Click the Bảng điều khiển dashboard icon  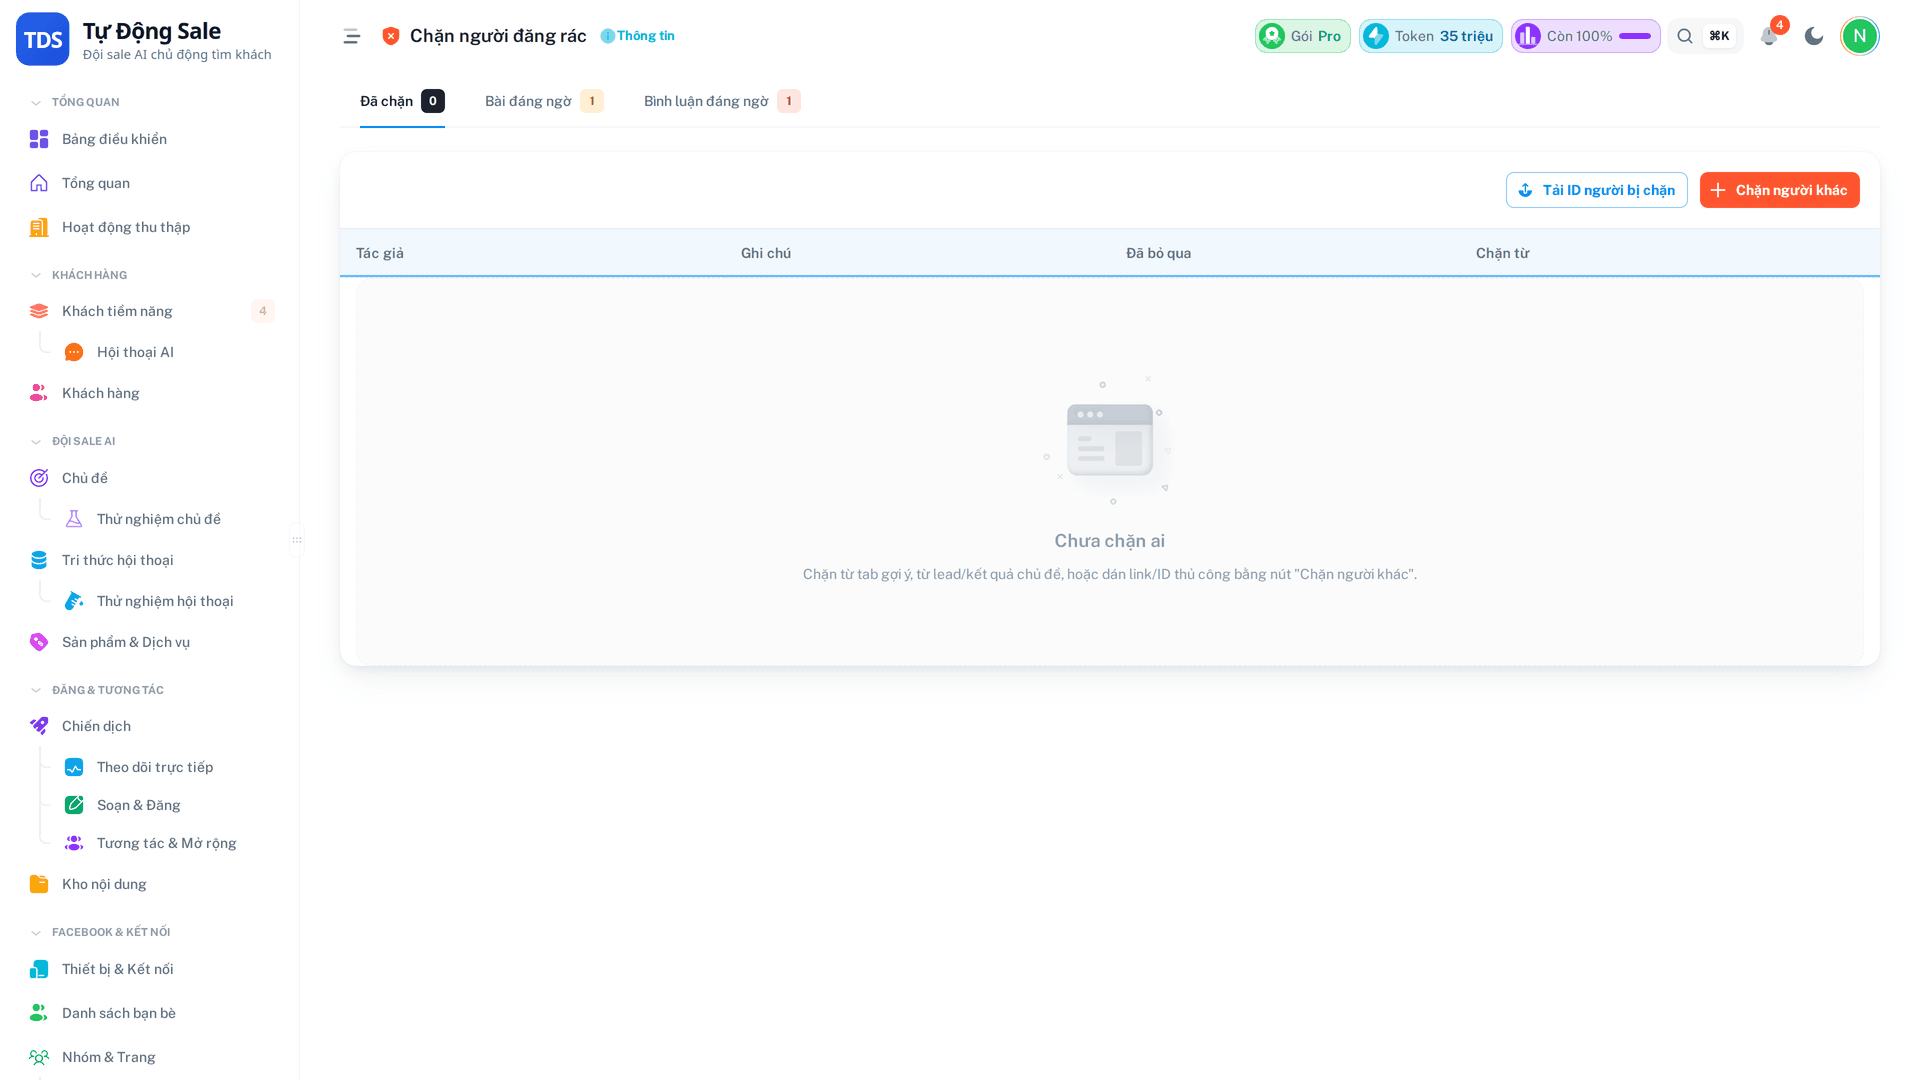[x=39, y=139]
